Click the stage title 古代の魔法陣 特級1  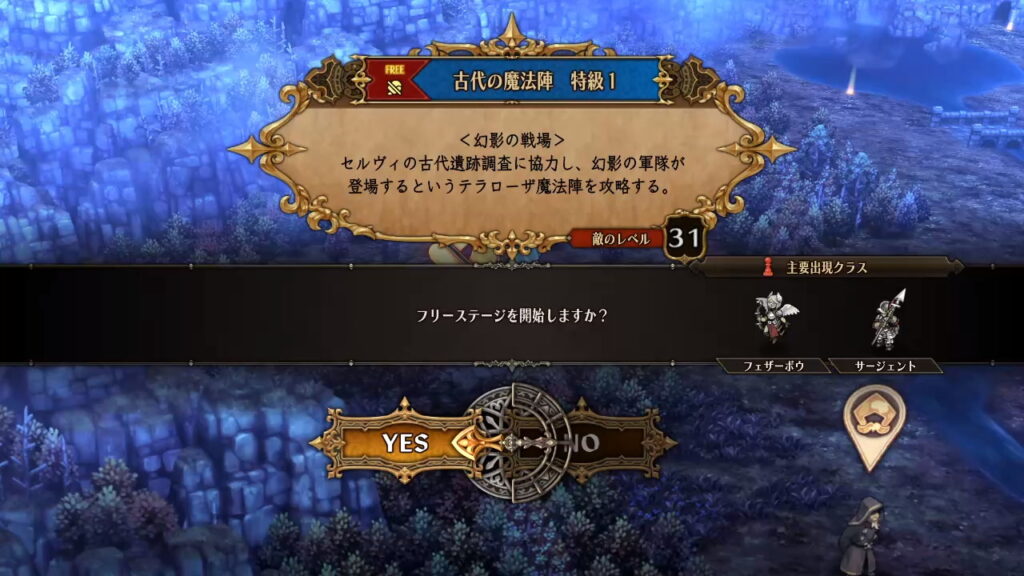pos(534,81)
